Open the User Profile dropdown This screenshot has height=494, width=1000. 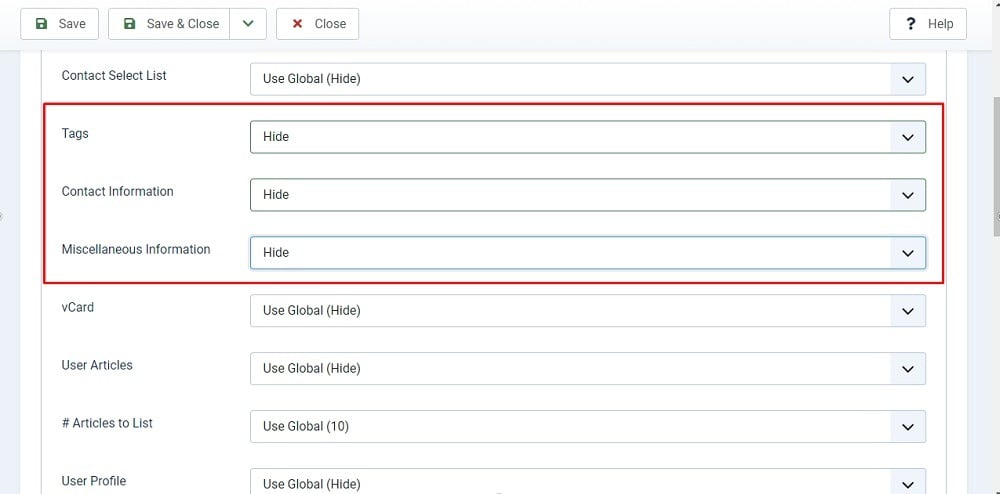(587, 481)
